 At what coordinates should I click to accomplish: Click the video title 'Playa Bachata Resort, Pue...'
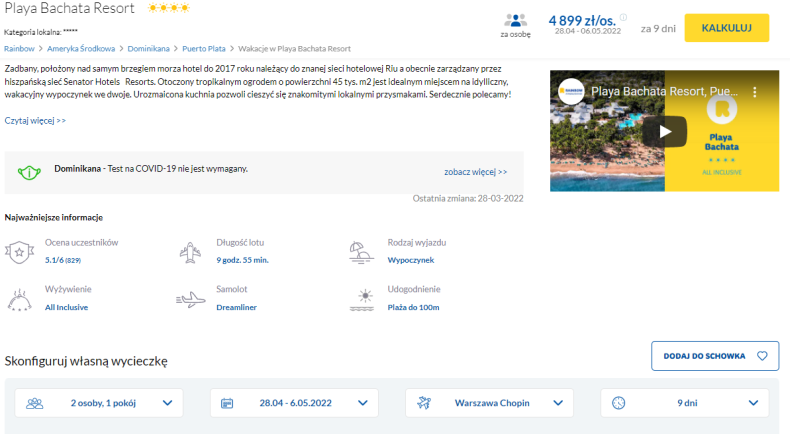664,91
